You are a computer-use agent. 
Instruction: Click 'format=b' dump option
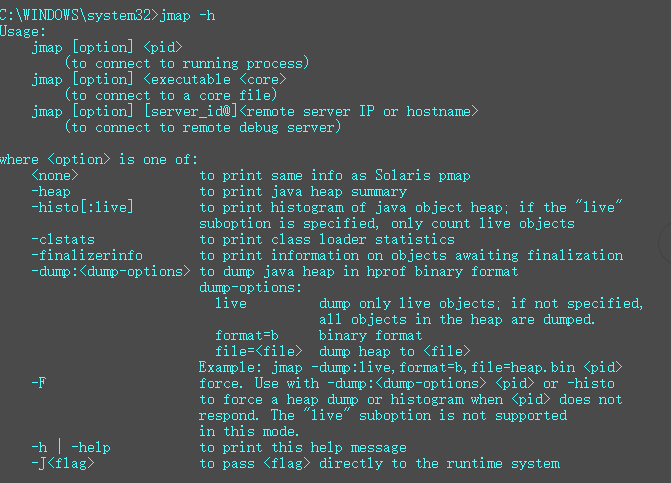coord(247,335)
